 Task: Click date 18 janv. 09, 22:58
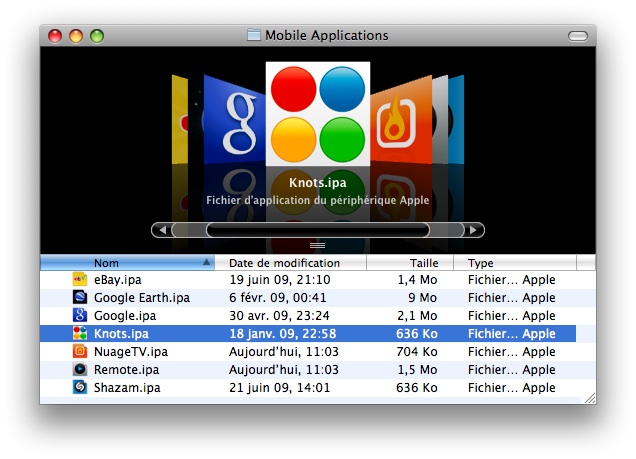tap(283, 333)
